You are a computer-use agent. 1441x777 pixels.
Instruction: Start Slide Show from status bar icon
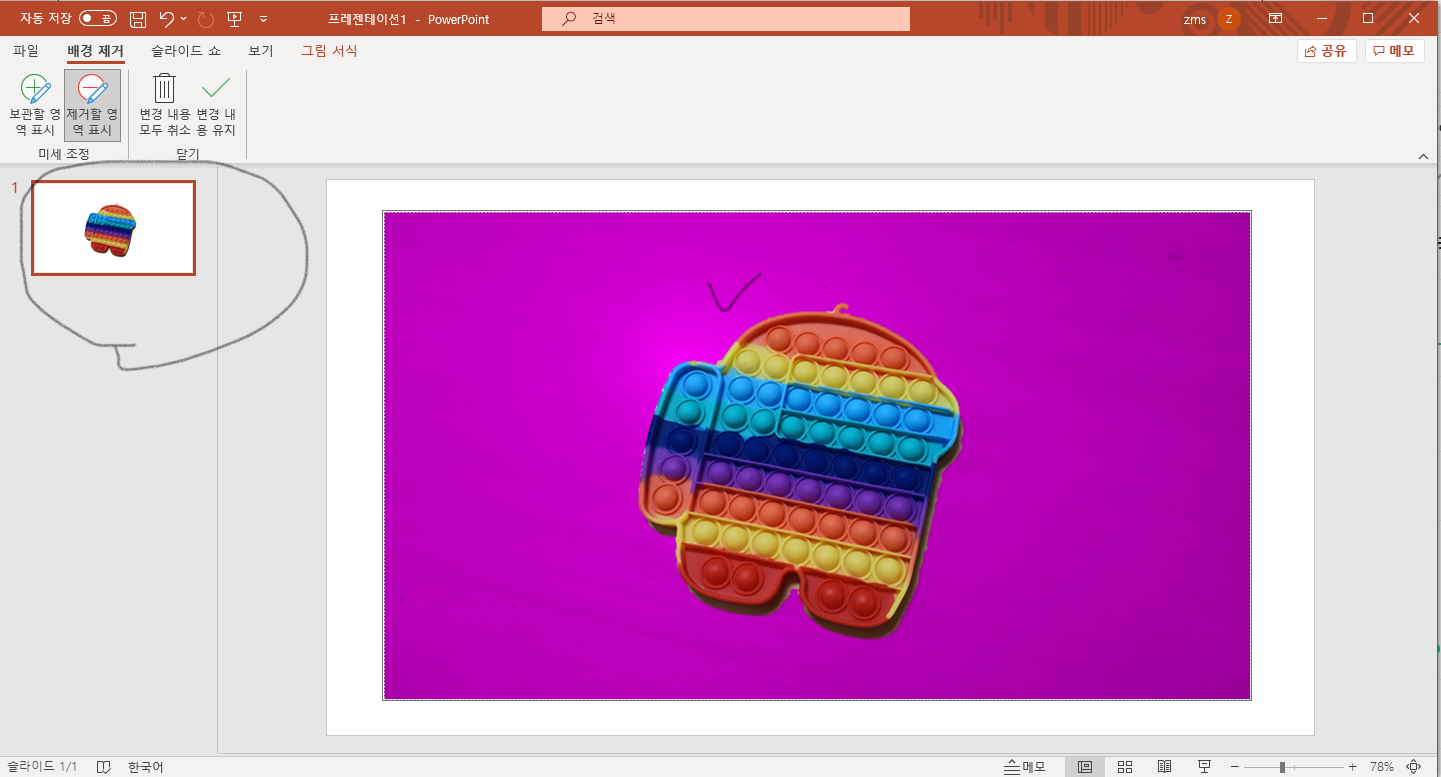1204,767
